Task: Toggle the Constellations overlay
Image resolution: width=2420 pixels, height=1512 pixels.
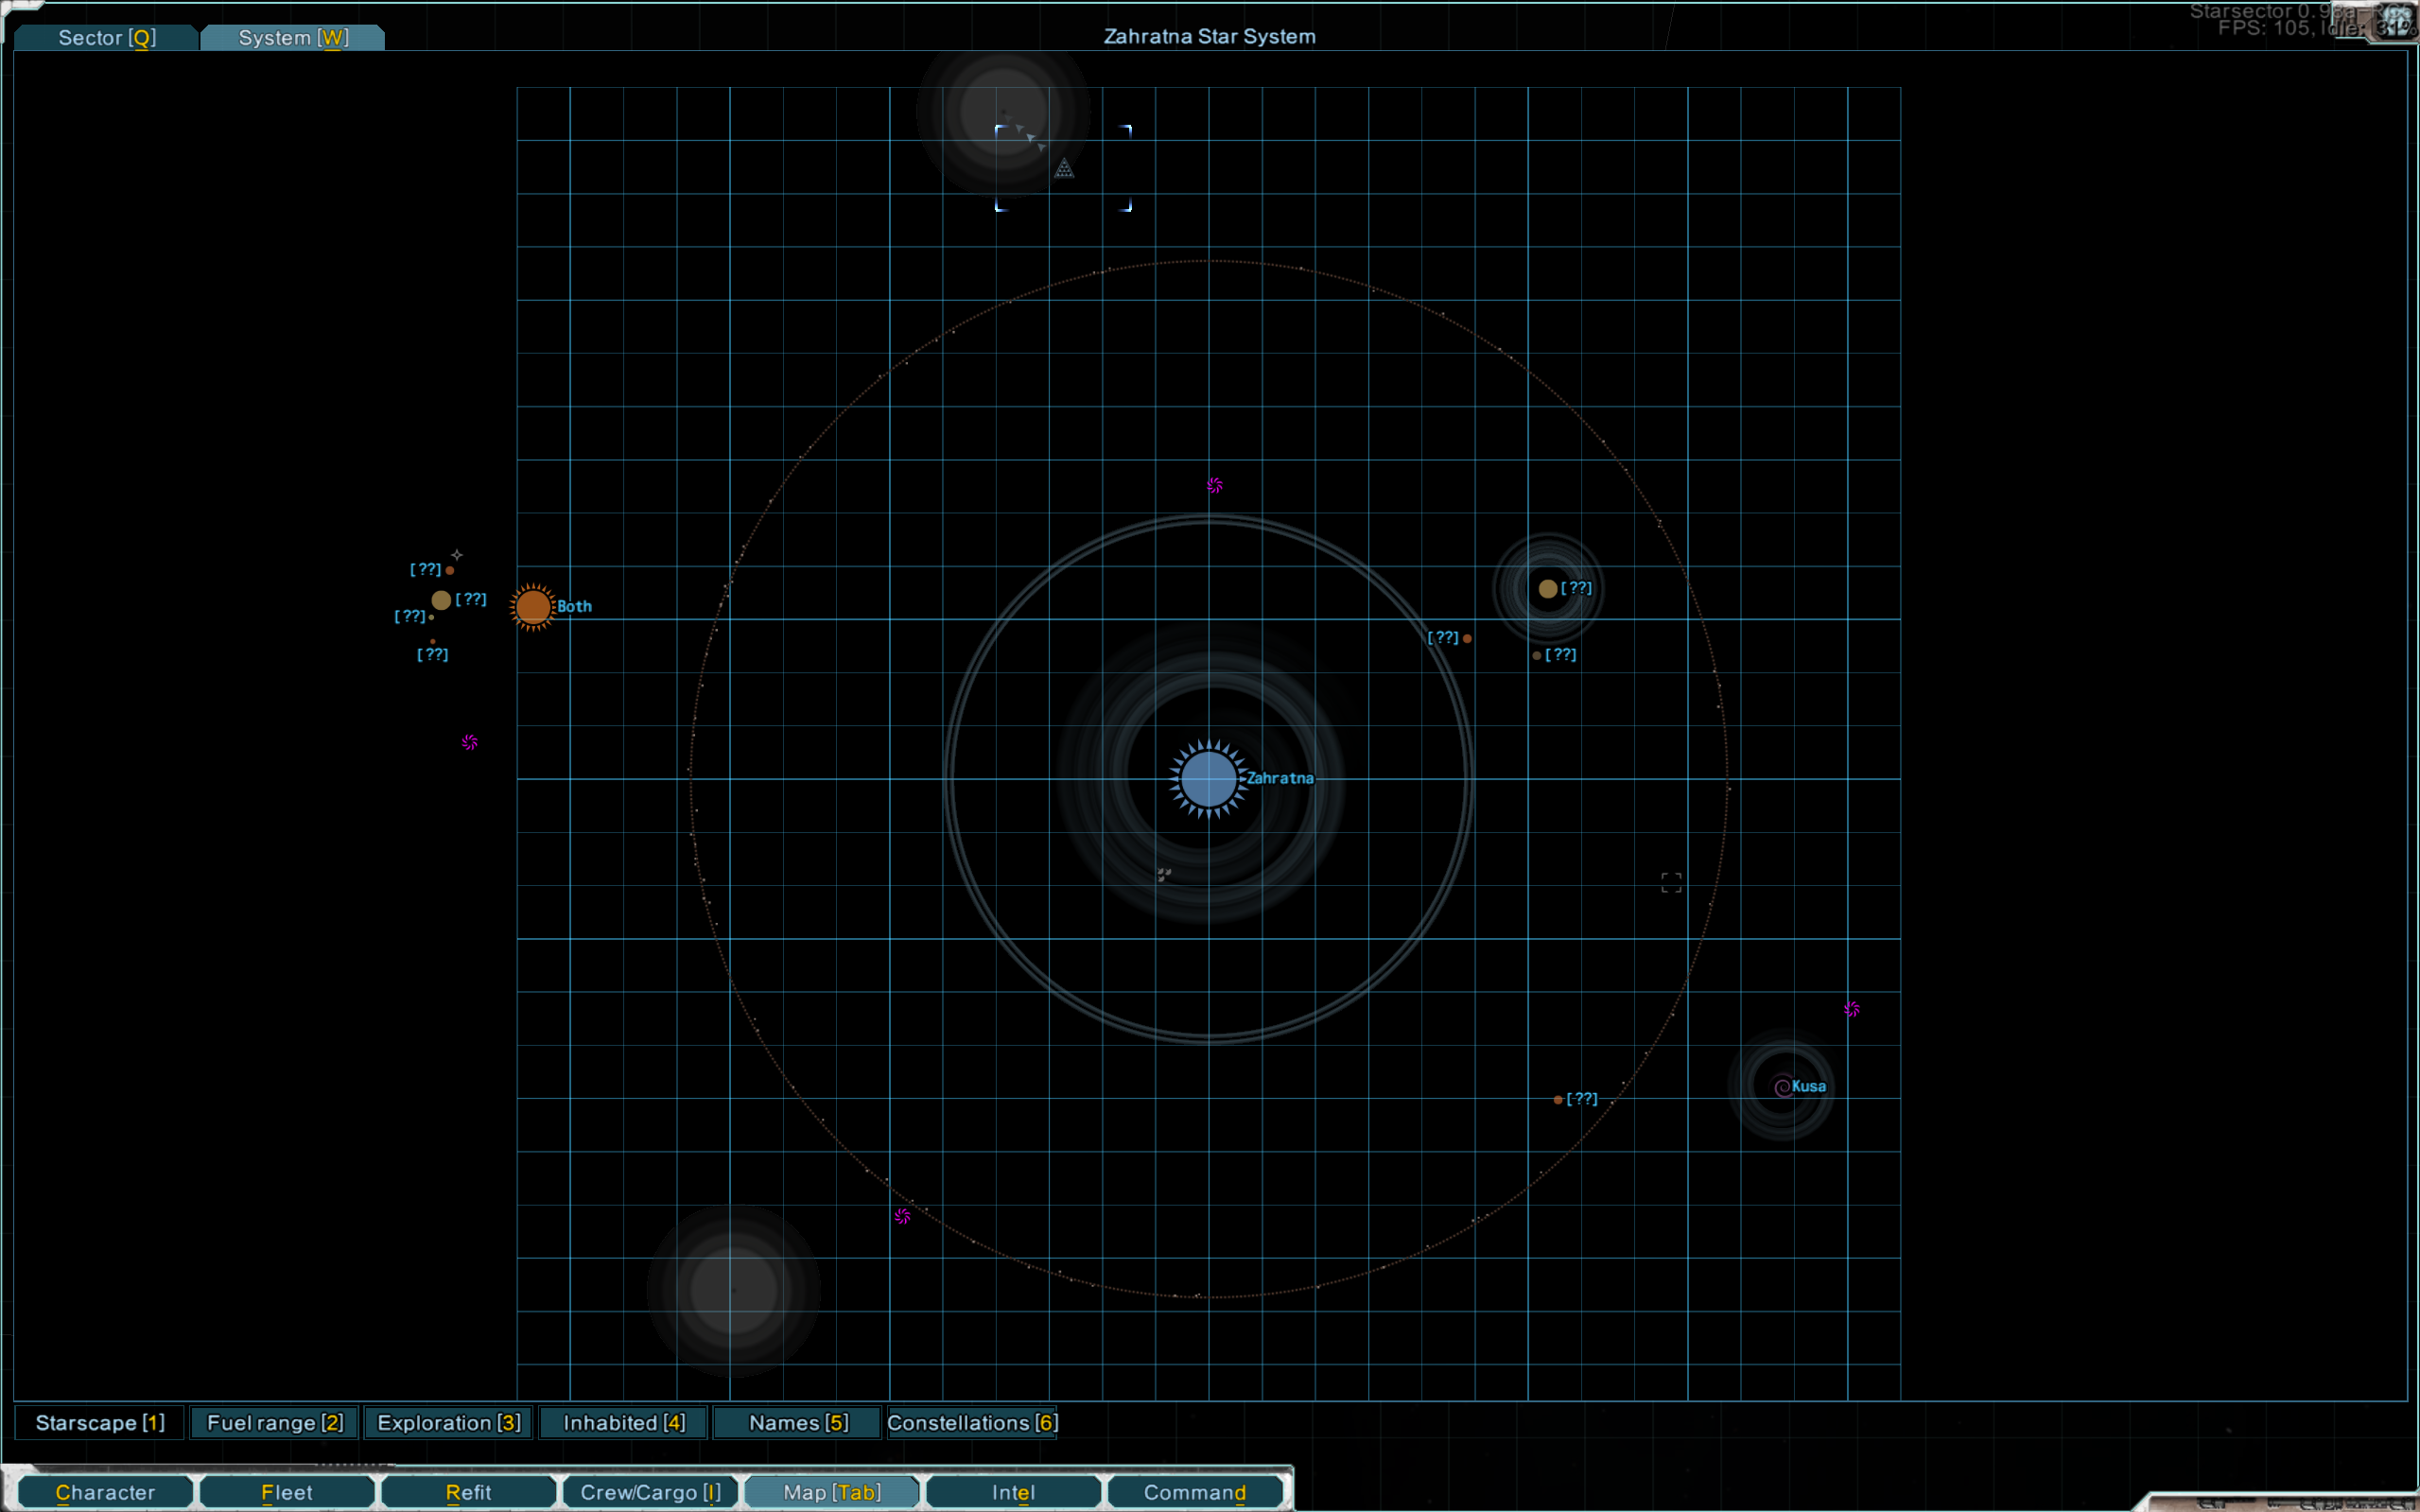Action: tap(972, 1422)
